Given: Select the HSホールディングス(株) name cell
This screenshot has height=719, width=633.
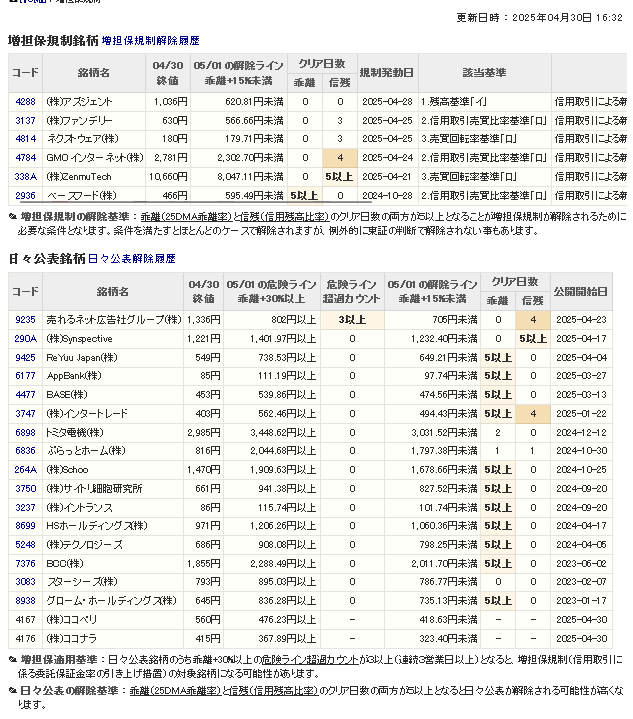Looking at the screenshot, I should (113, 526).
